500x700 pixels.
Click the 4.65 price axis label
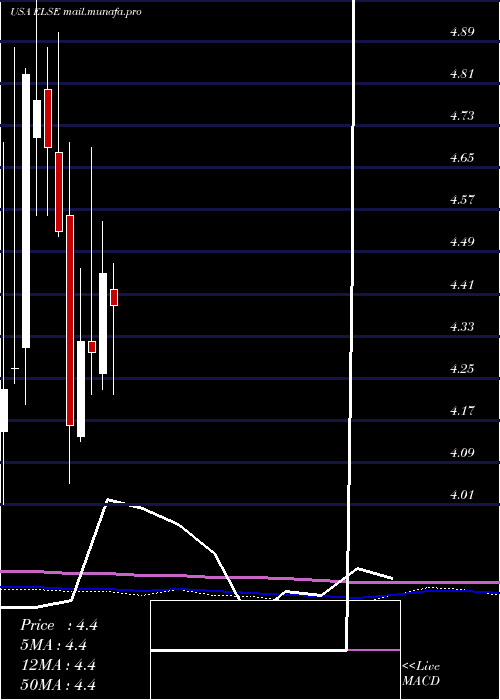pyautogui.click(x=462, y=158)
